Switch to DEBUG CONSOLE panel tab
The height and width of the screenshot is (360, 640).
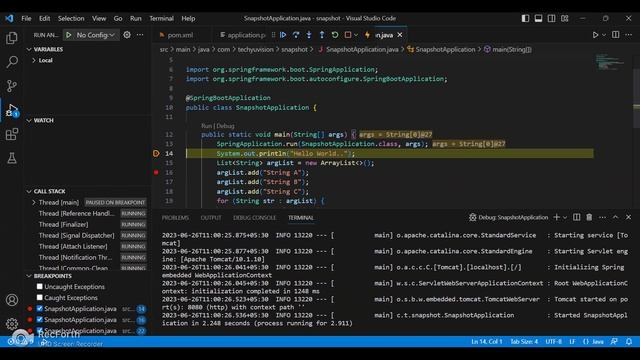pos(254,218)
